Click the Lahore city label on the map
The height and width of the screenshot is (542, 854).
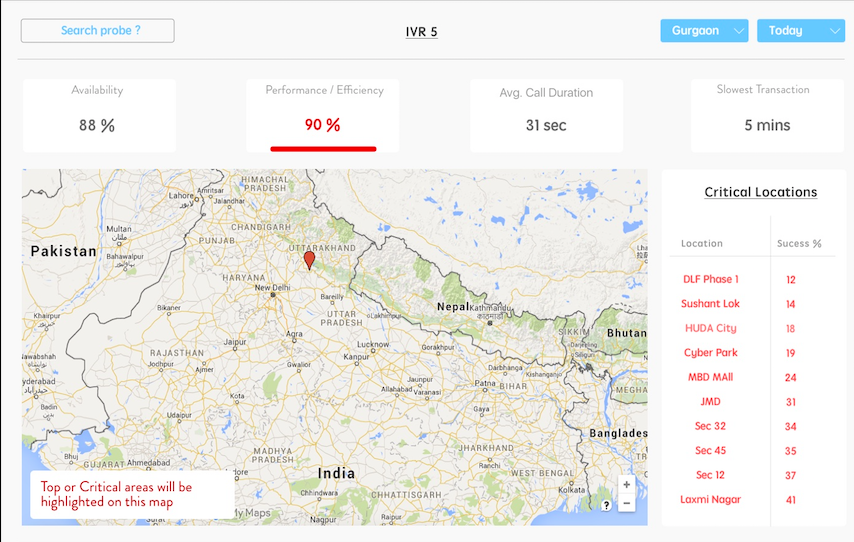(181, 196)
